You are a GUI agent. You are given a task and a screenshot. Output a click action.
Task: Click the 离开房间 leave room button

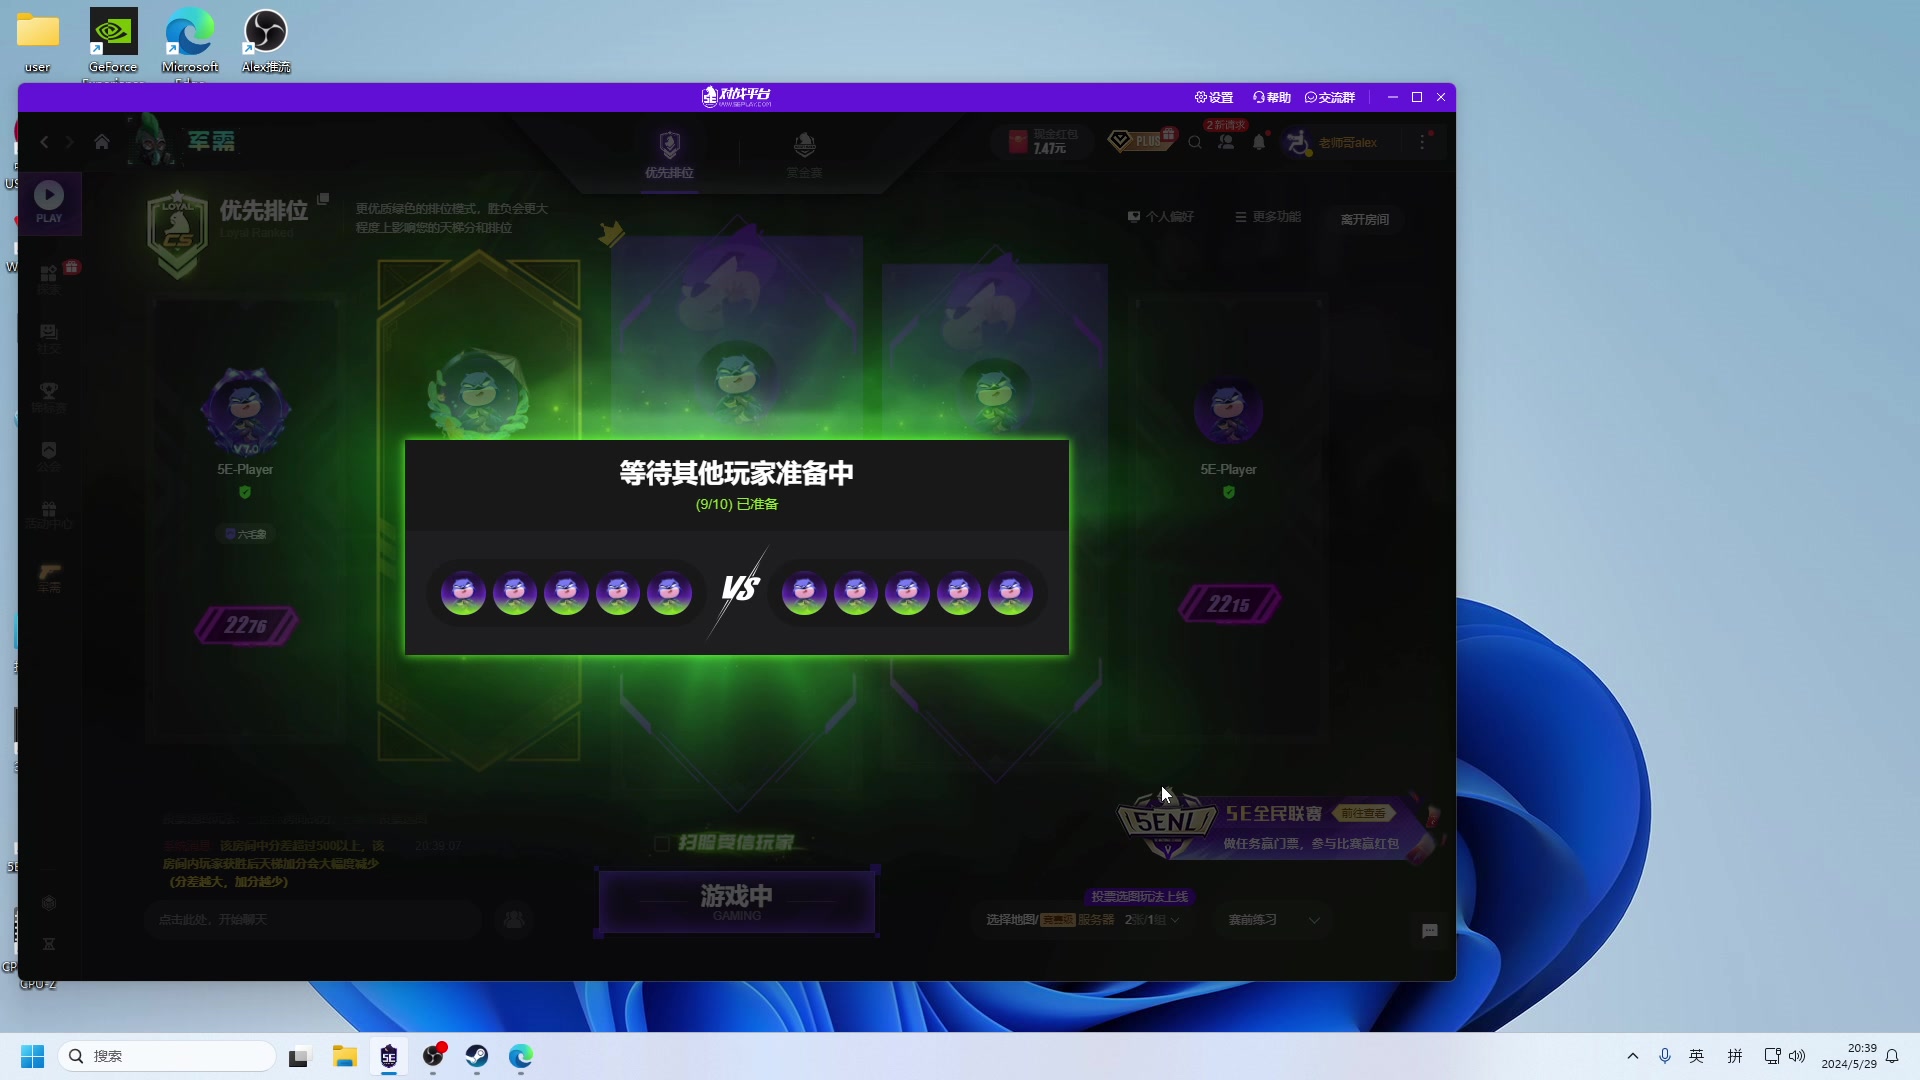[x=1364, y=219]
